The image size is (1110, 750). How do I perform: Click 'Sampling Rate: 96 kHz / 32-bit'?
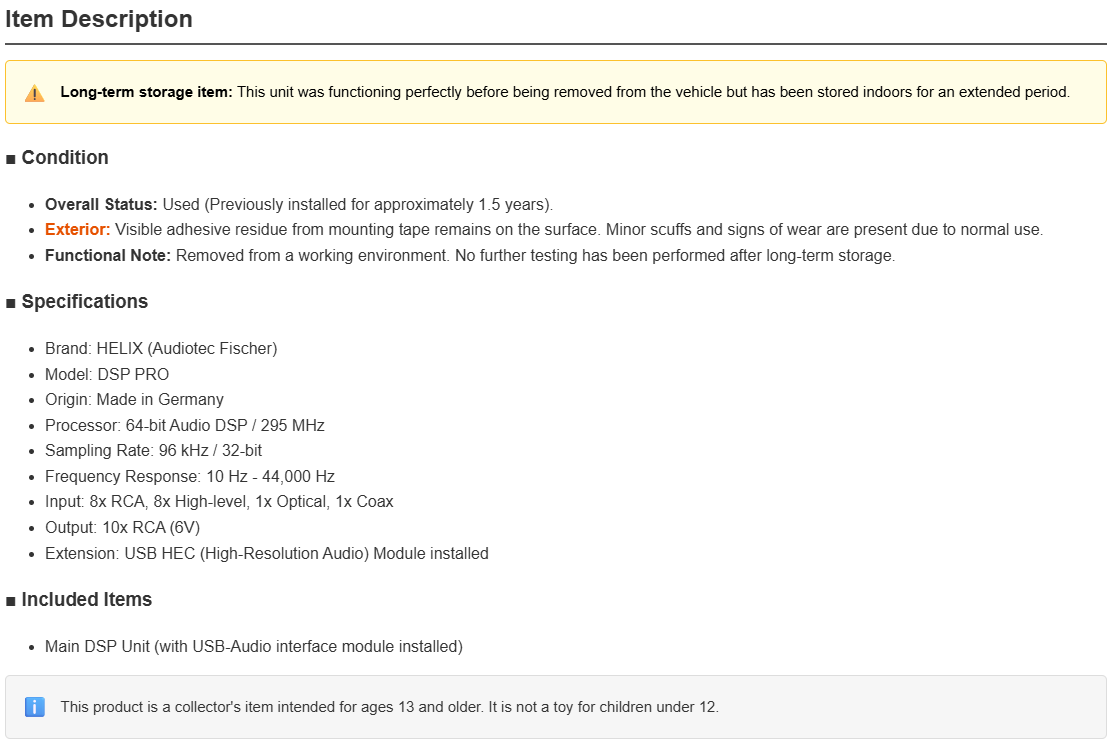pyautogui.click(x=154, y=450)
